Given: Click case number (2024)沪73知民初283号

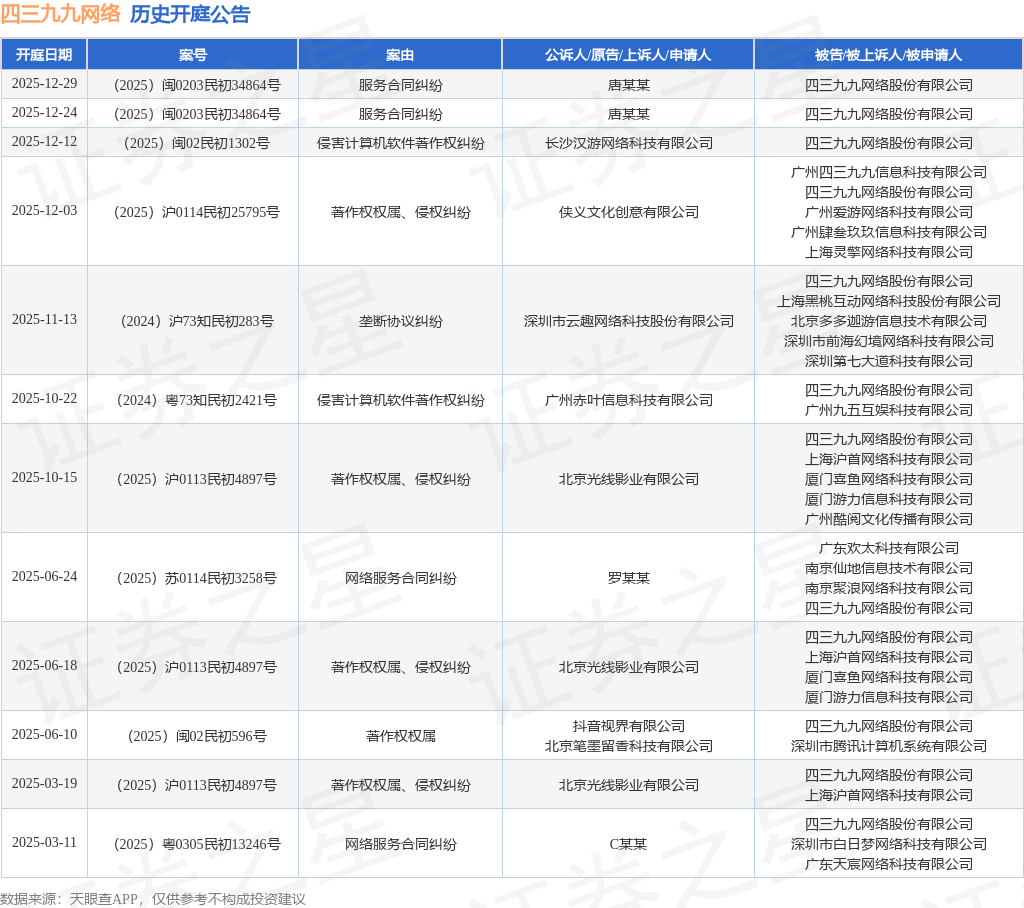Looking at the screenshot, I should point(197,321).
